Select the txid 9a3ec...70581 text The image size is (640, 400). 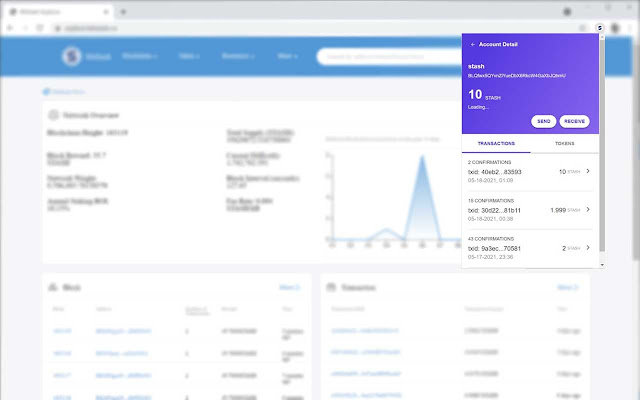[x=494, y=249]
